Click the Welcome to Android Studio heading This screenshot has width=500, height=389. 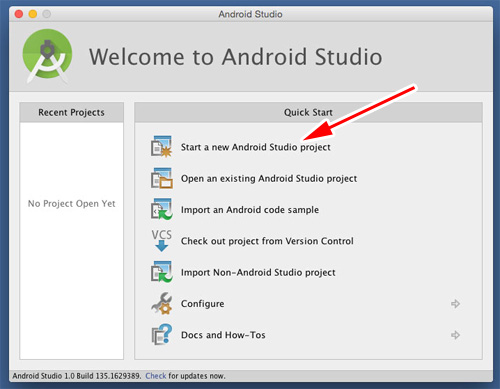tap(235, 57)
